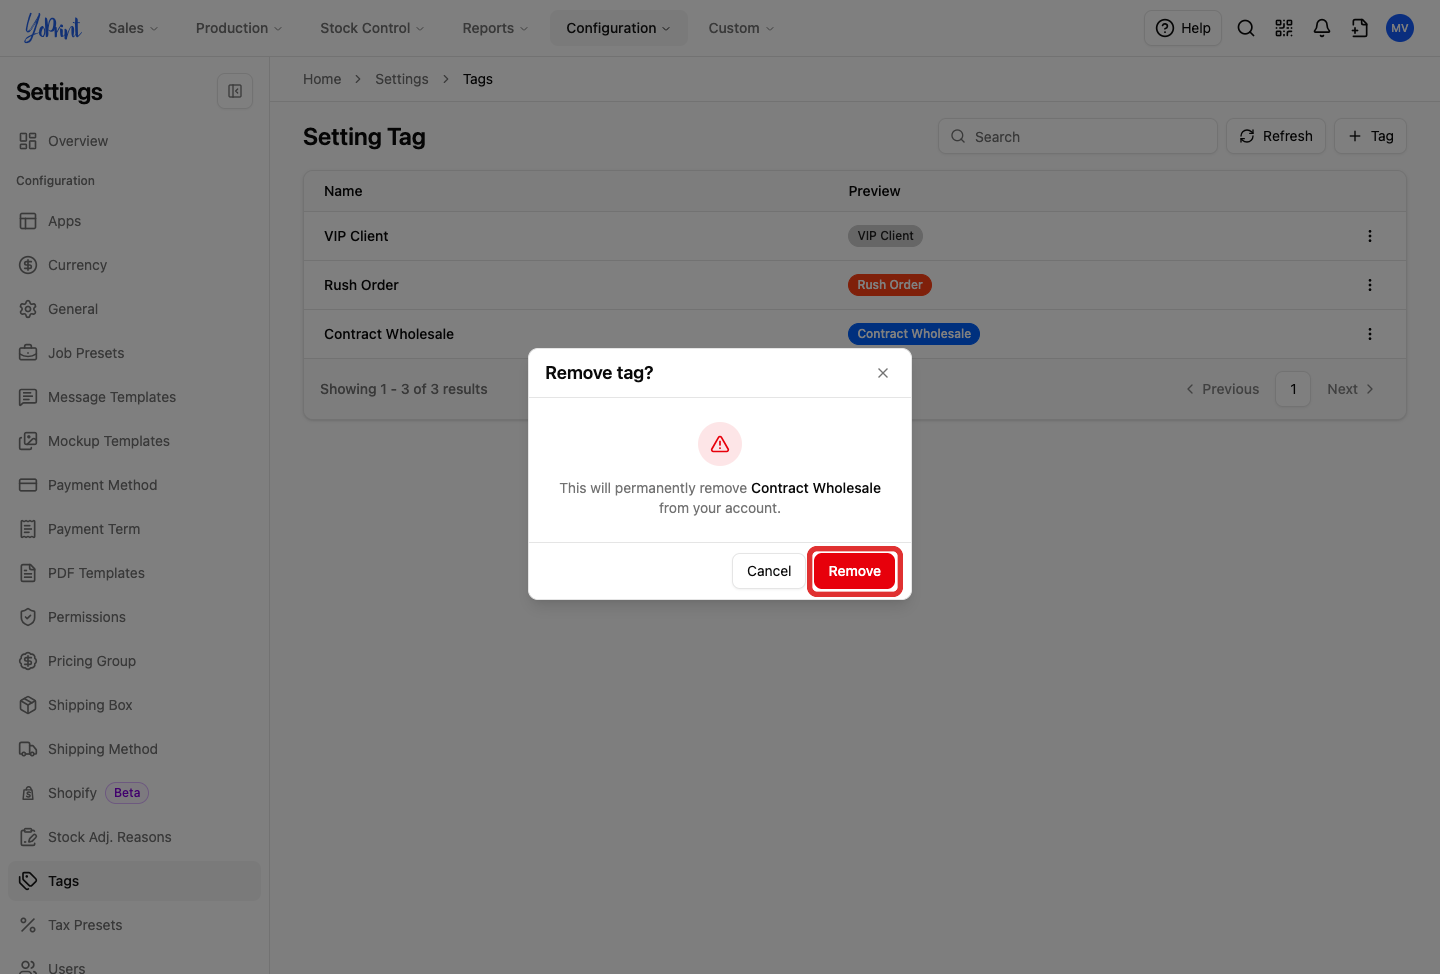Open the MV user avatar menu
Screen dimensions: 1440x974
(x=1400, y=28)
